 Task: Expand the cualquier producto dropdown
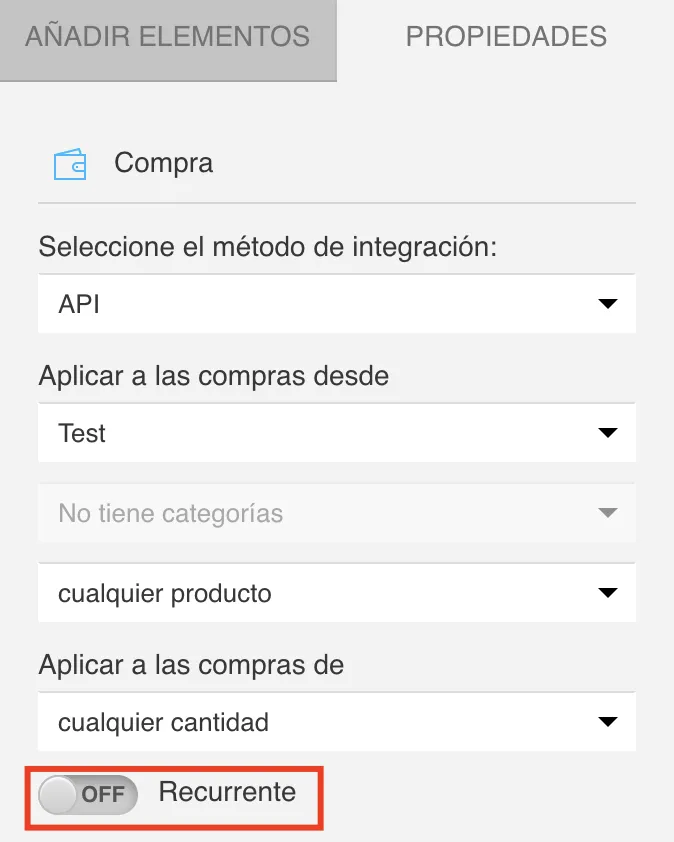click(337, 592)
